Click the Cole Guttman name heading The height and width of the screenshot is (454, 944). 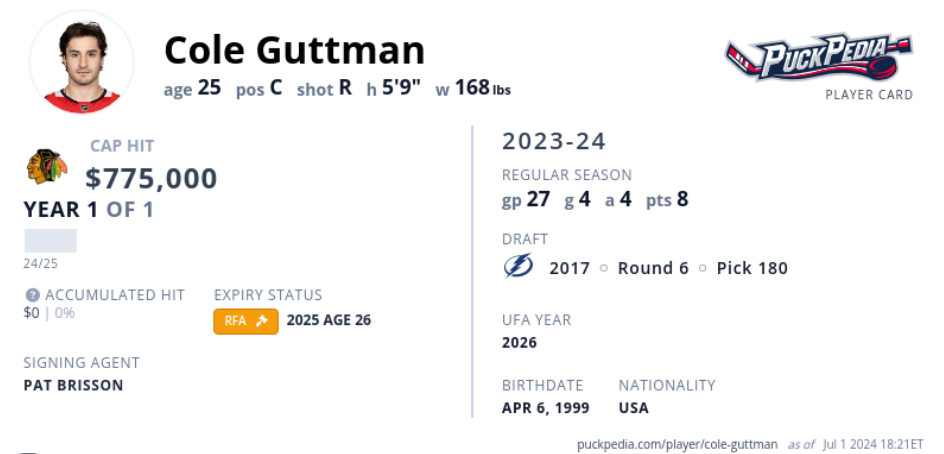click(294, 50)
